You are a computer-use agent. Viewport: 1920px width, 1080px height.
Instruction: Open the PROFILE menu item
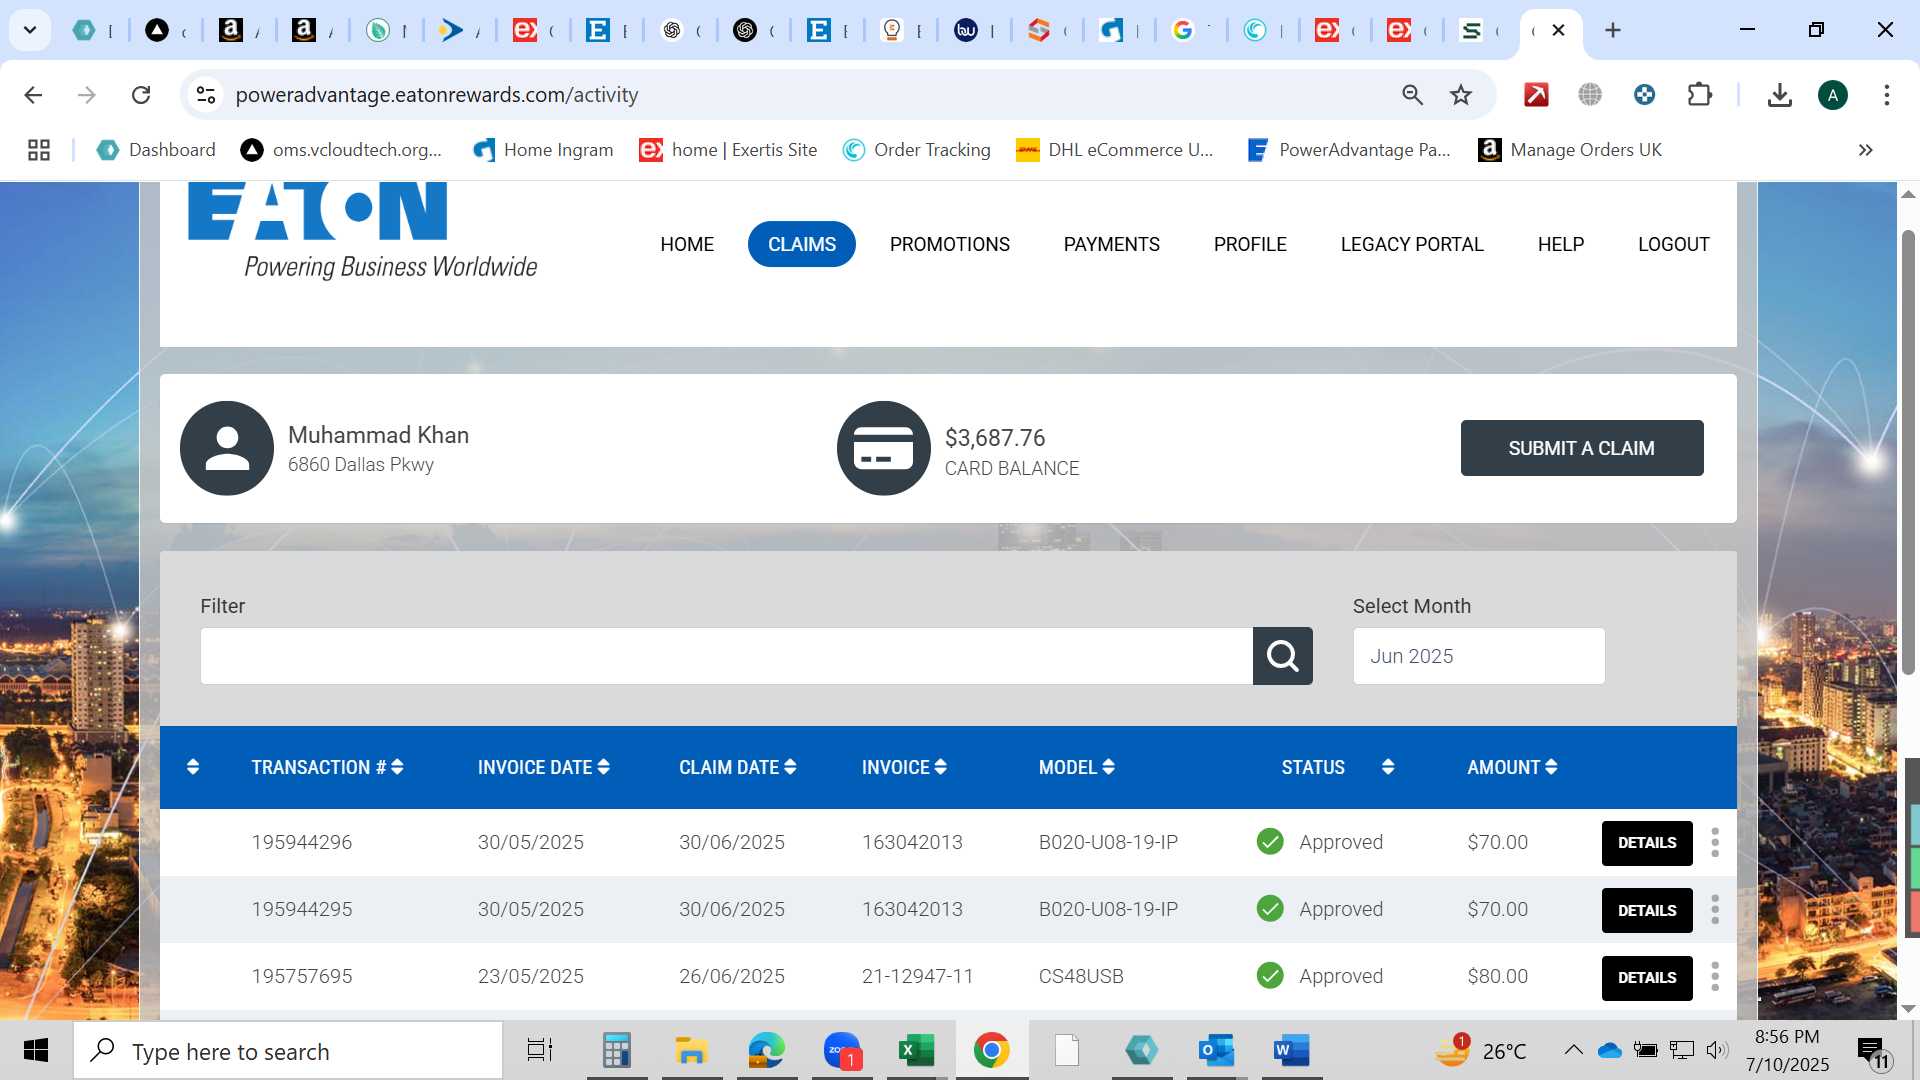(x=1250, y=244)
